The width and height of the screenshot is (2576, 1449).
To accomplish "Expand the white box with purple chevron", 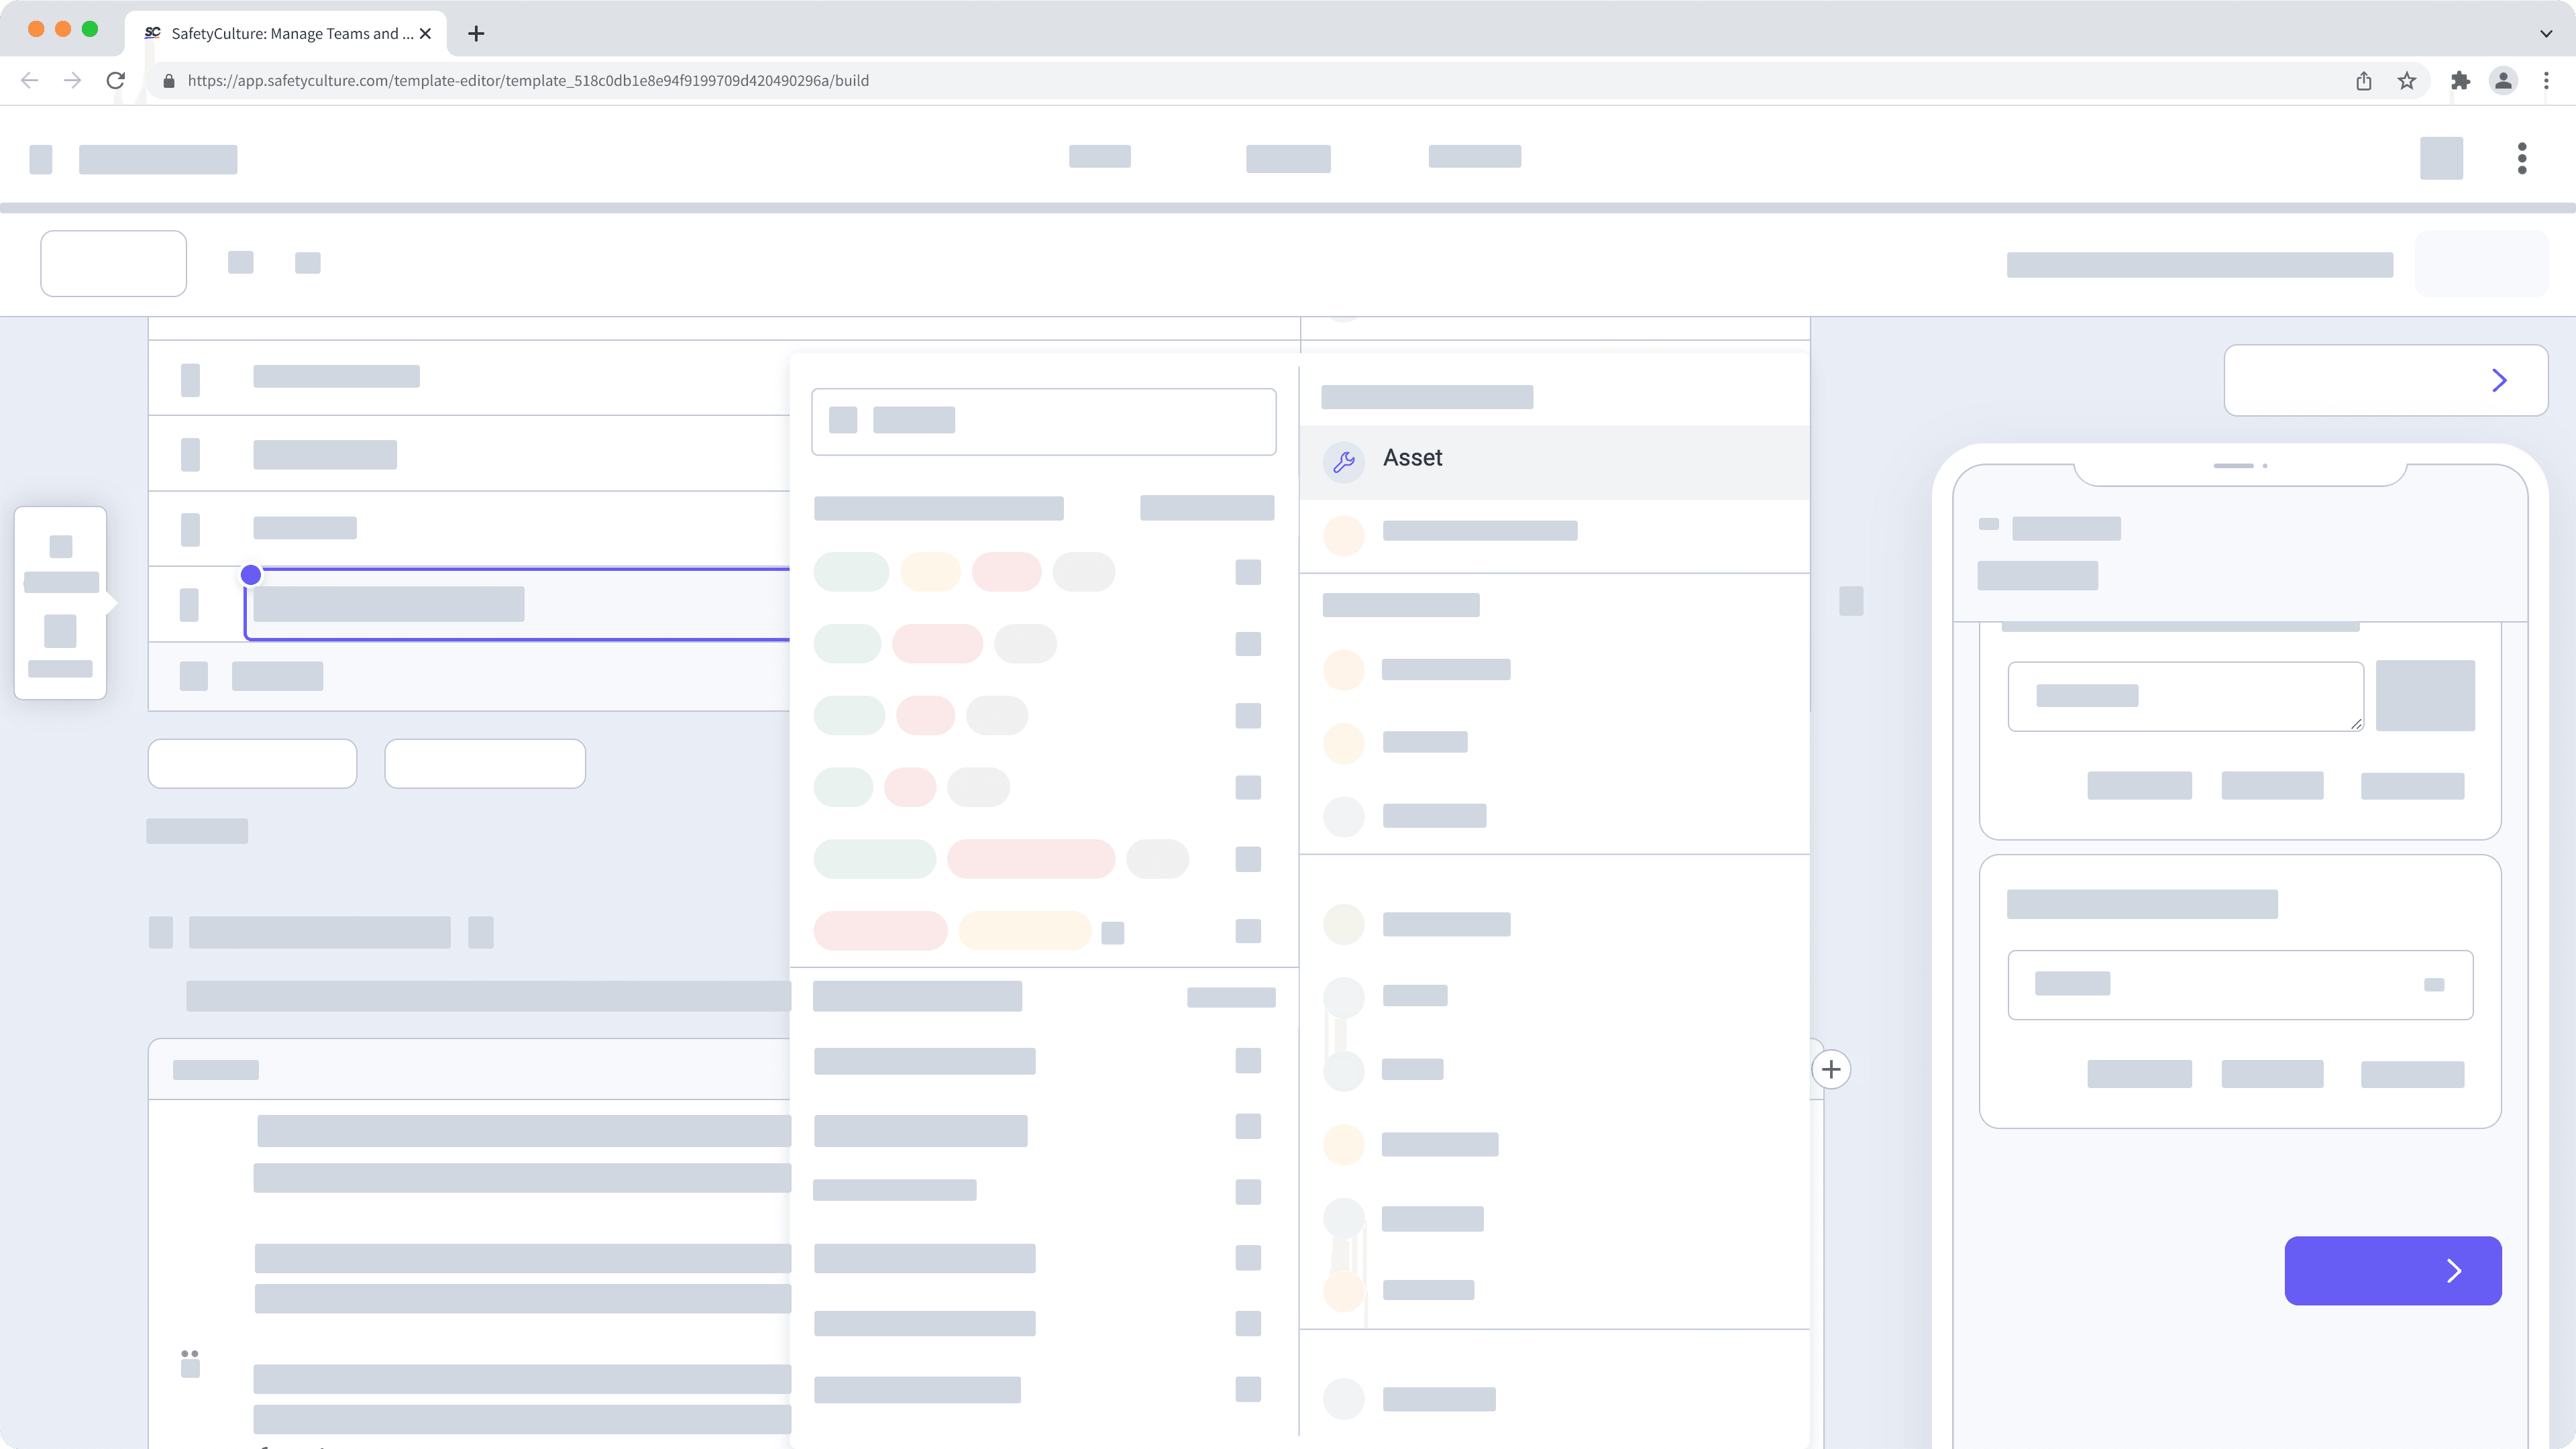I will [x=2386, y=380].
